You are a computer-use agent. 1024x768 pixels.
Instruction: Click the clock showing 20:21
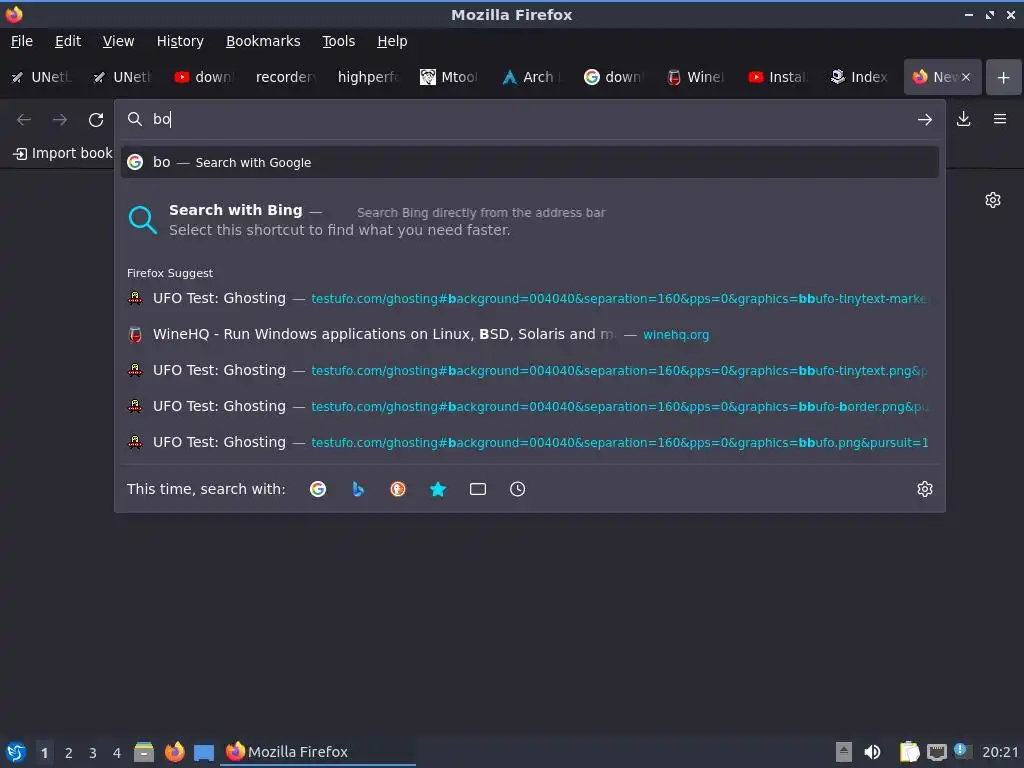click(x=1000, y=752)
